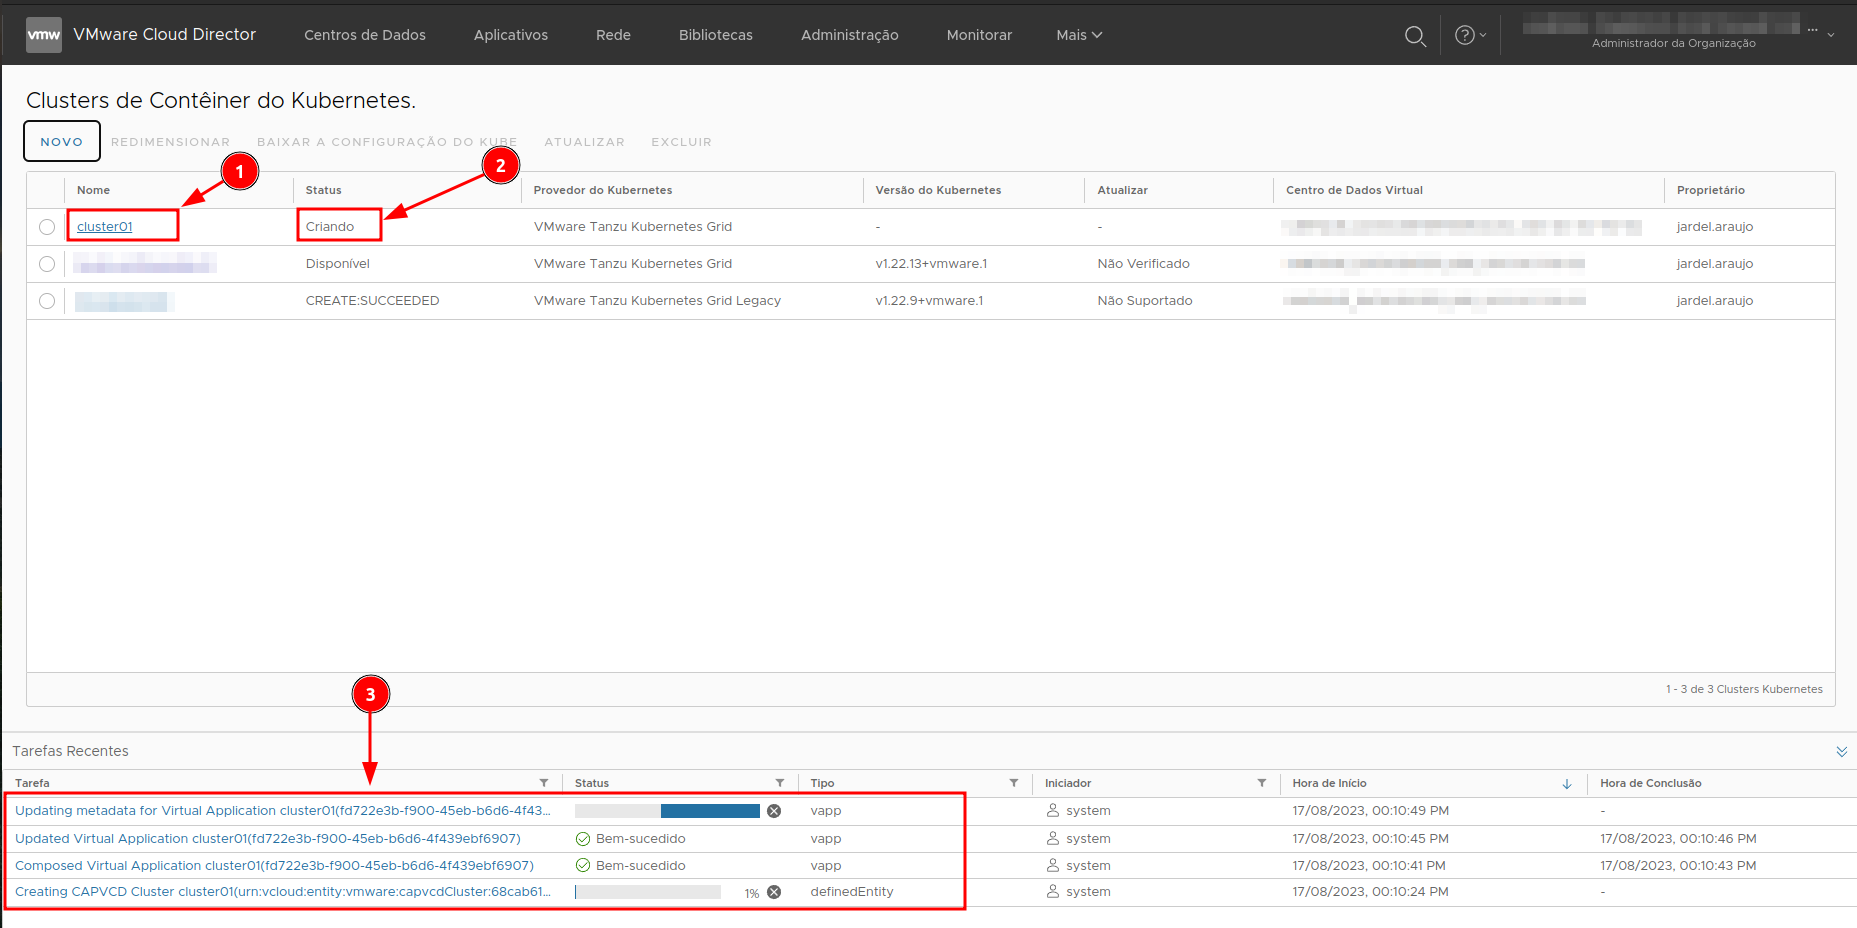This screenshot has width=1857, height=928.
Task: Open the Aplicativos menu item
Action: pyautogui.click(x=511, y=35)
